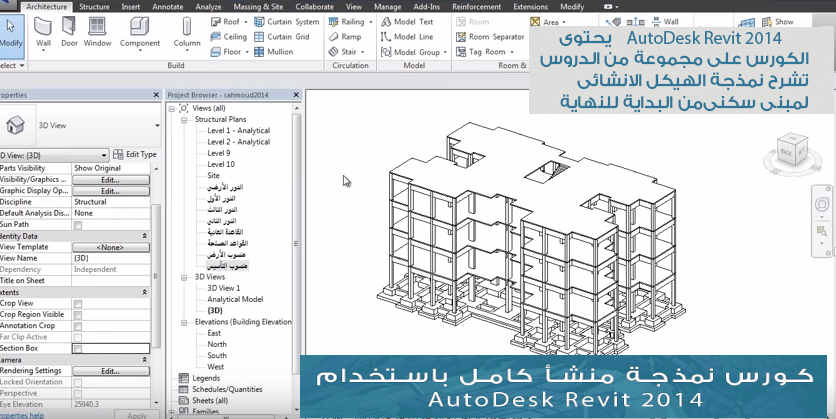The width and height of the screenshot is (836, 419).
Task: Click the Edit Type icon button
Action: pyautogui.click(x=135, y=154)
